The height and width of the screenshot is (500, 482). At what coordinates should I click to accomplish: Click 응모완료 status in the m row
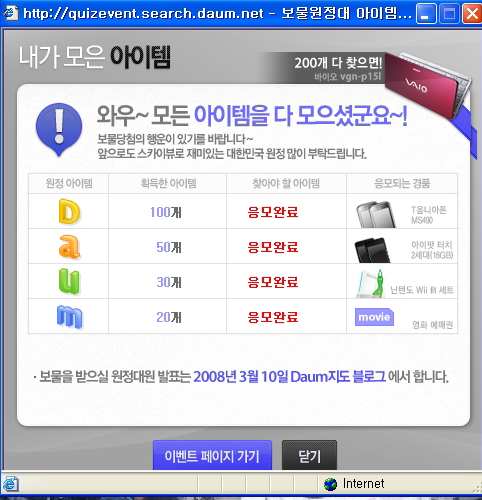[x=273, y=317]
